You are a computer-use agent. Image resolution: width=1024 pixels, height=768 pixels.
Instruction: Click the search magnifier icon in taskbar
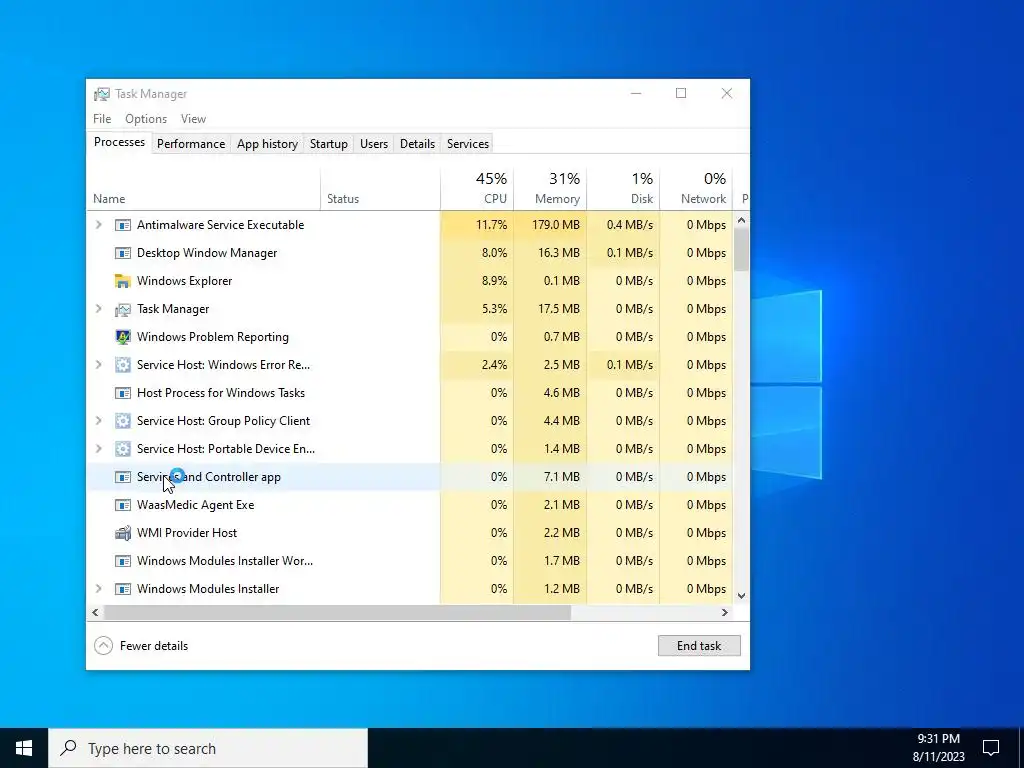coord(68,748)
